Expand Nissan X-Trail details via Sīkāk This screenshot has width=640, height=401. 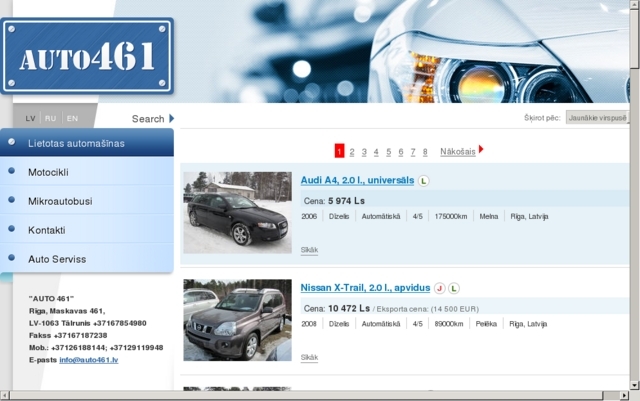pyautogui.click(x=309, y=357)
